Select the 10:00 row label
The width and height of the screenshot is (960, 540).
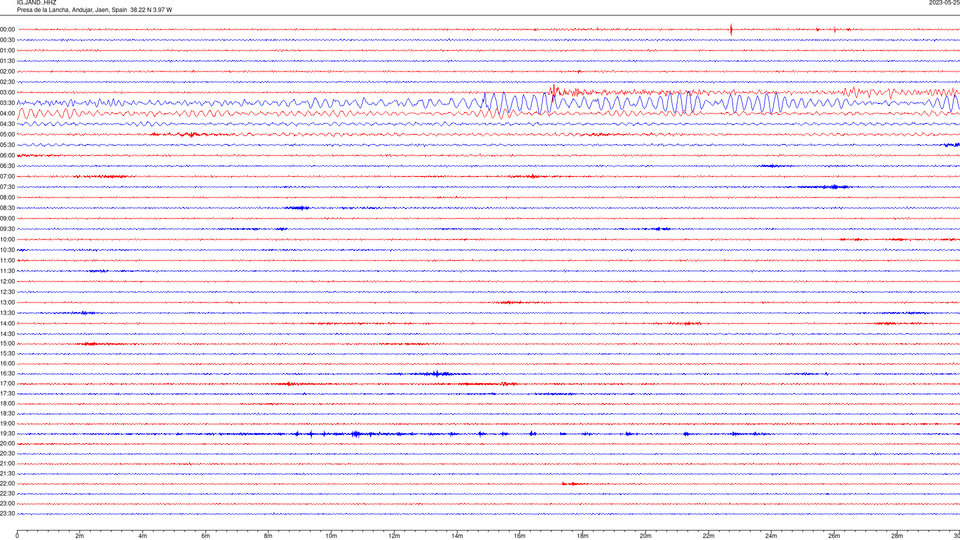(x=7, y=239)
